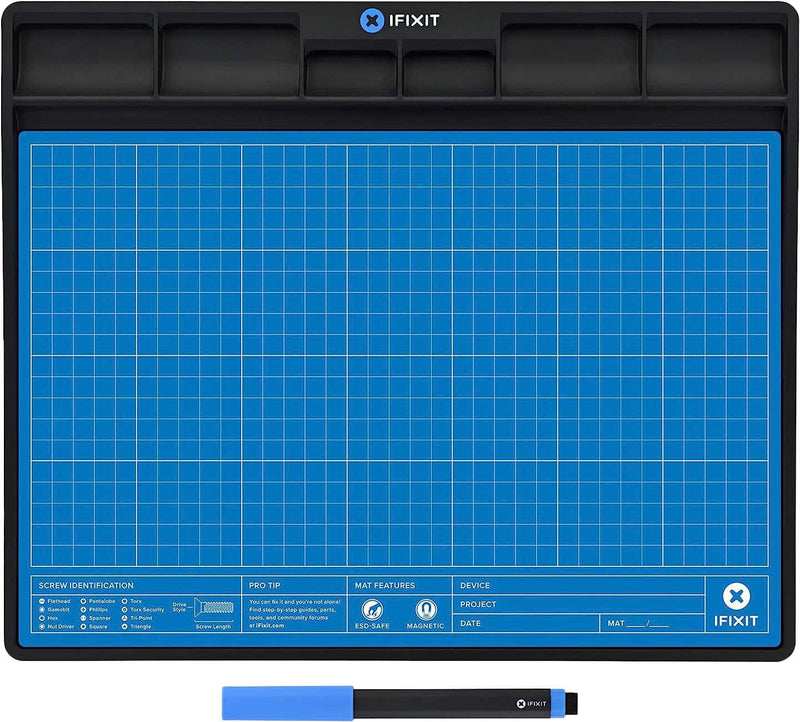Click the Spanner screw icon
800x722 pixels.
83,618
